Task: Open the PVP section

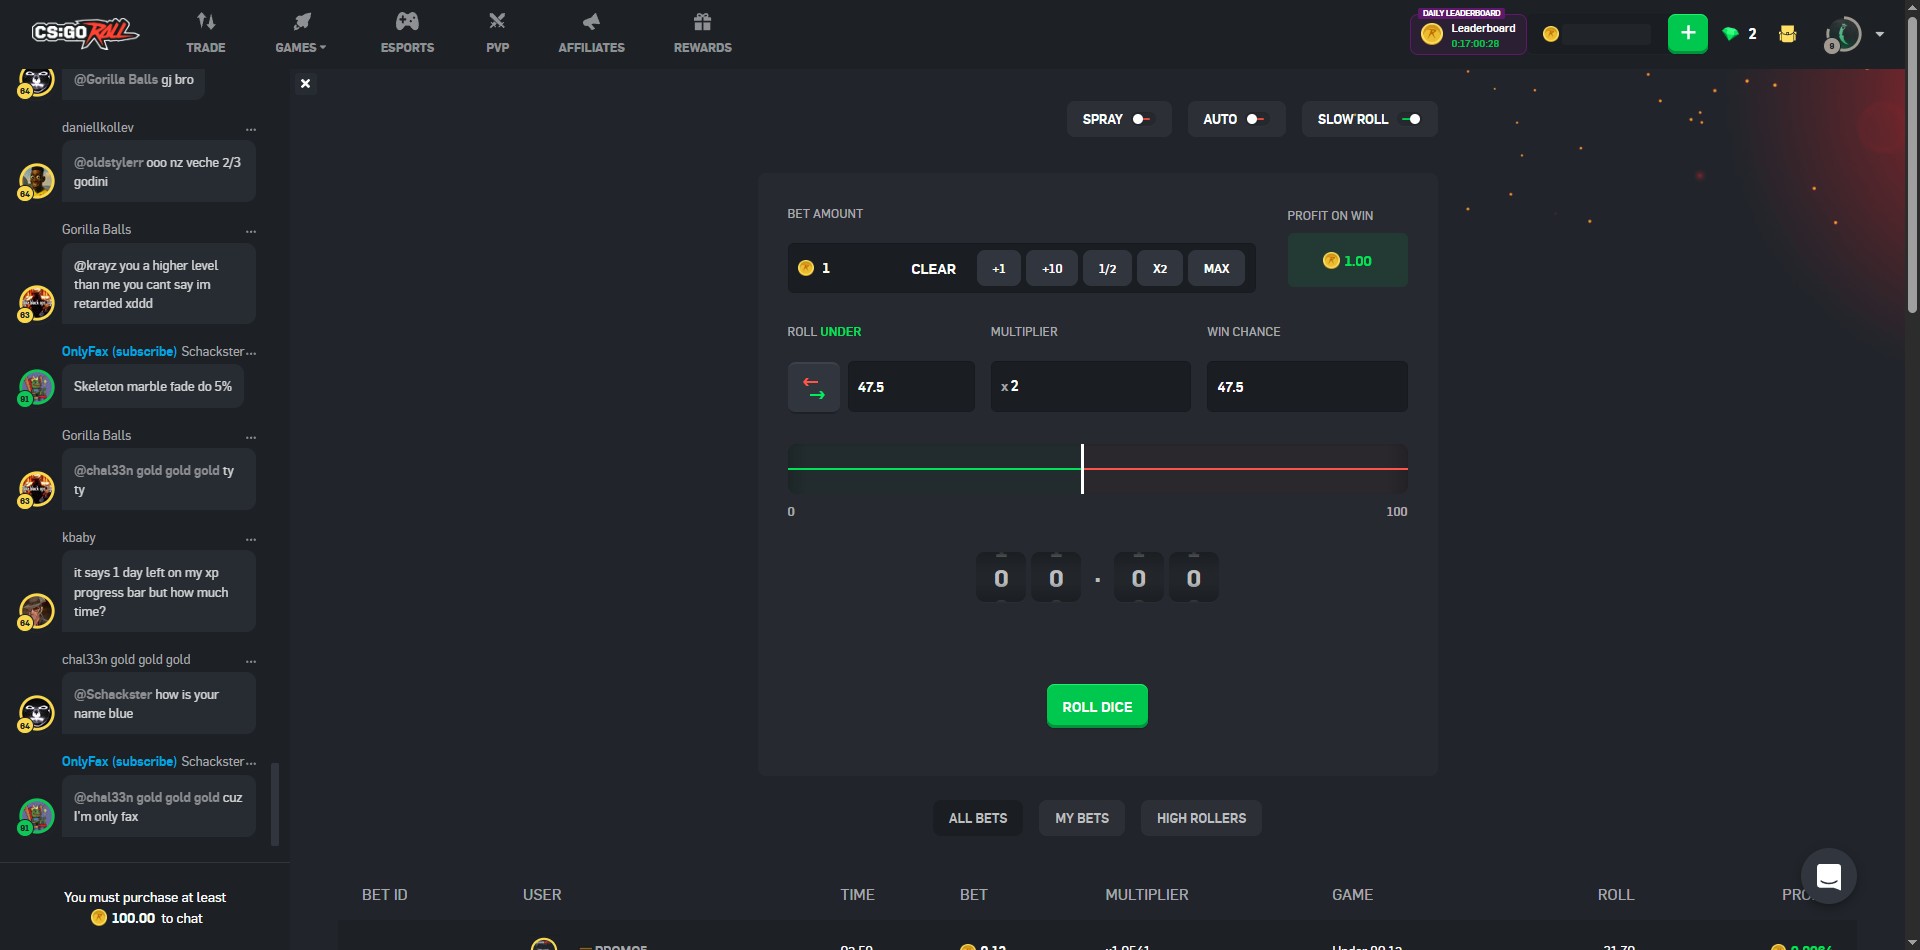Action: [497, 33]
